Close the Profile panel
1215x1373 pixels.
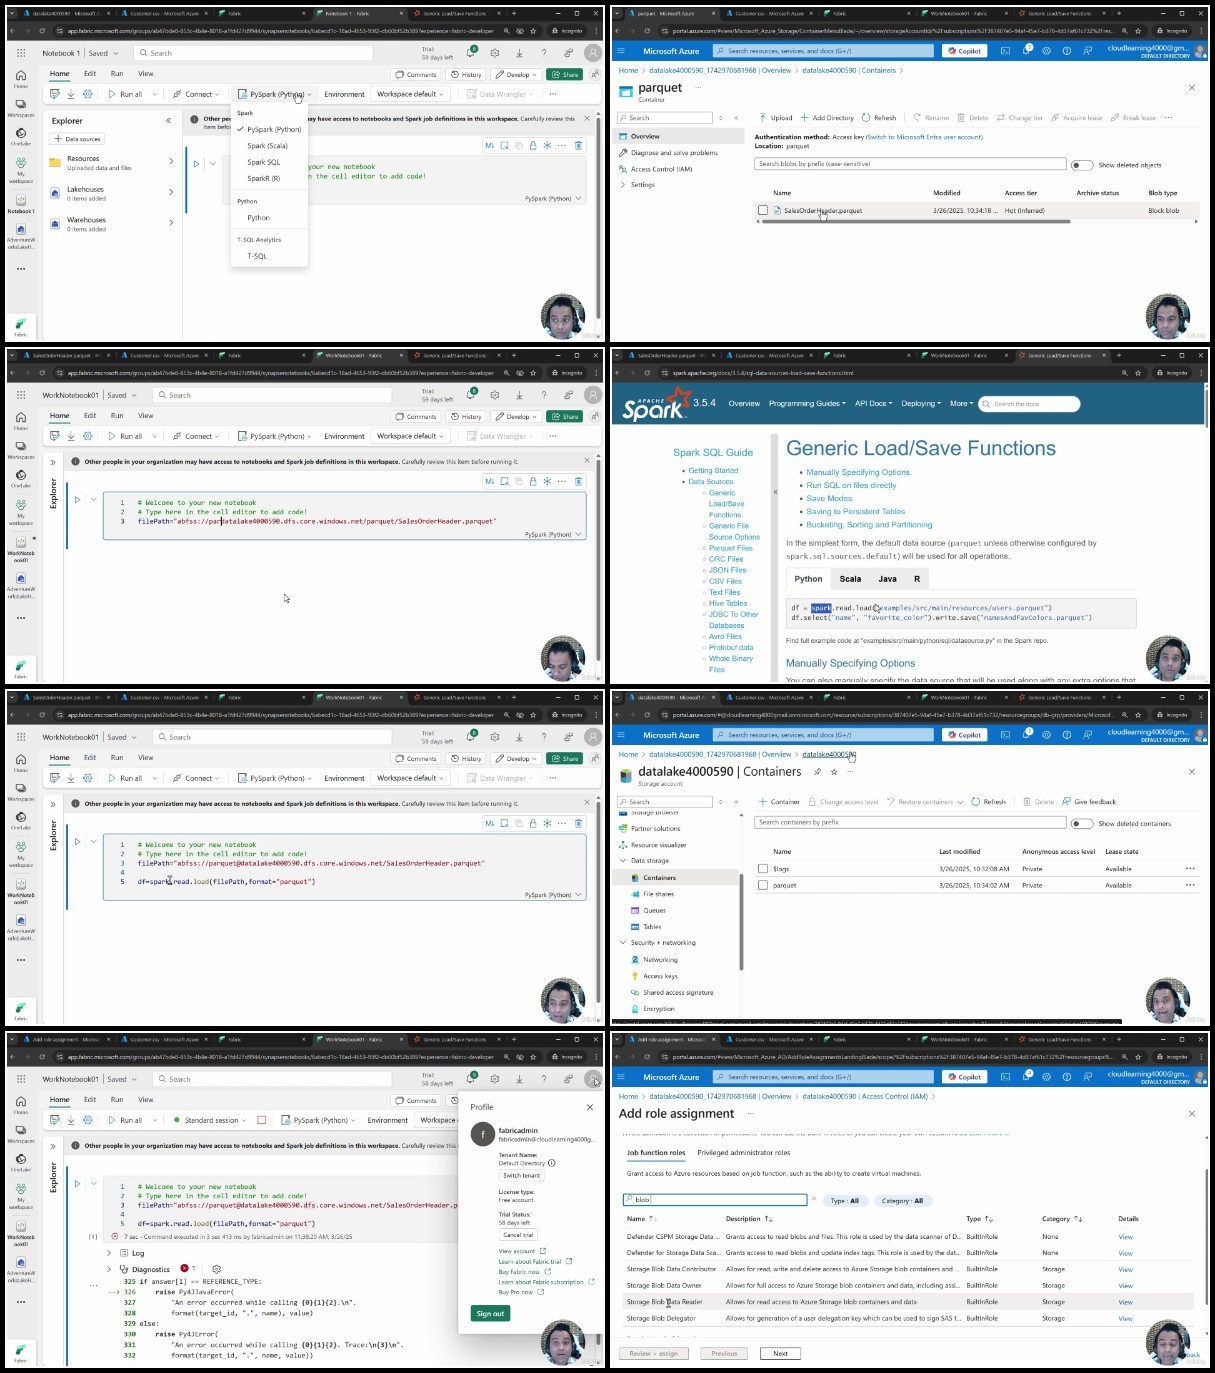589,1107
